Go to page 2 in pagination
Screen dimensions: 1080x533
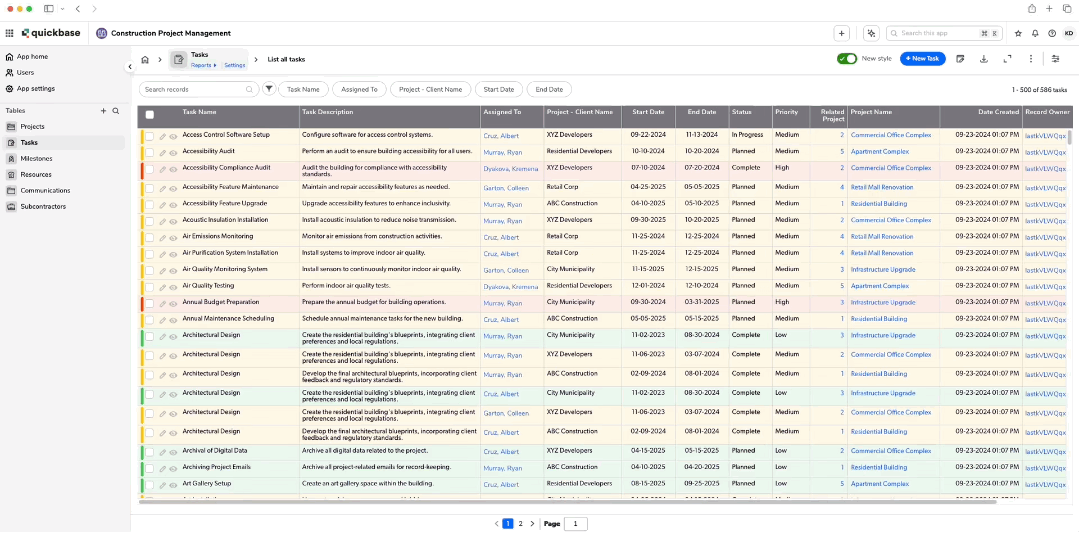tap(520, 524)
